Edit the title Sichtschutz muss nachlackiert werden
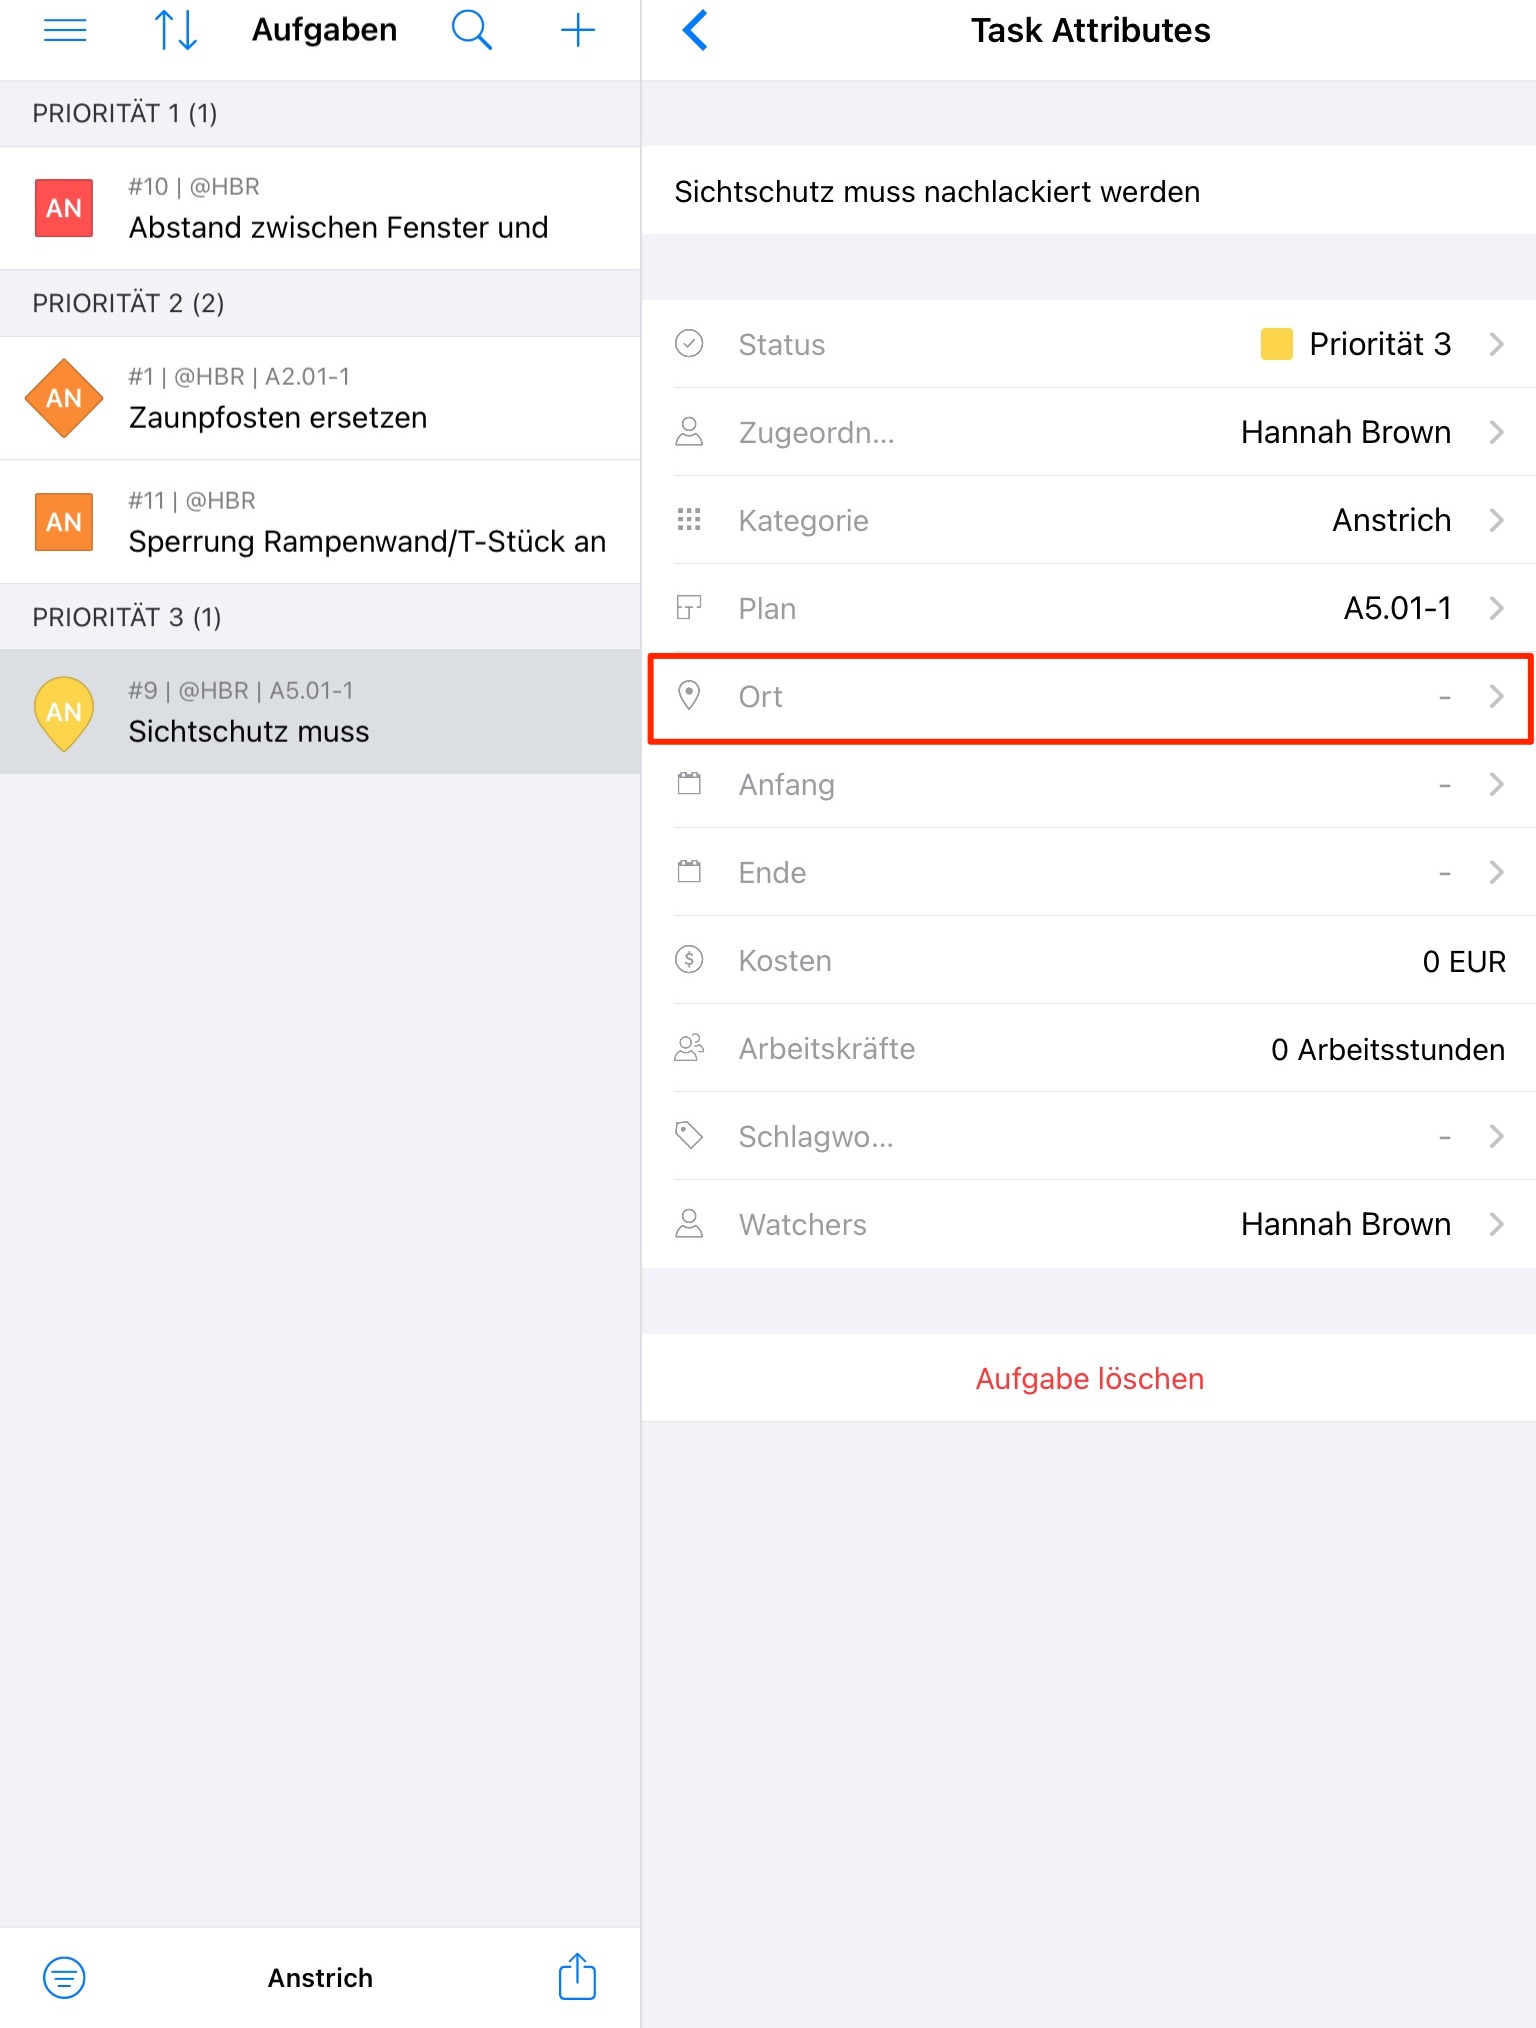 point(937,191)
